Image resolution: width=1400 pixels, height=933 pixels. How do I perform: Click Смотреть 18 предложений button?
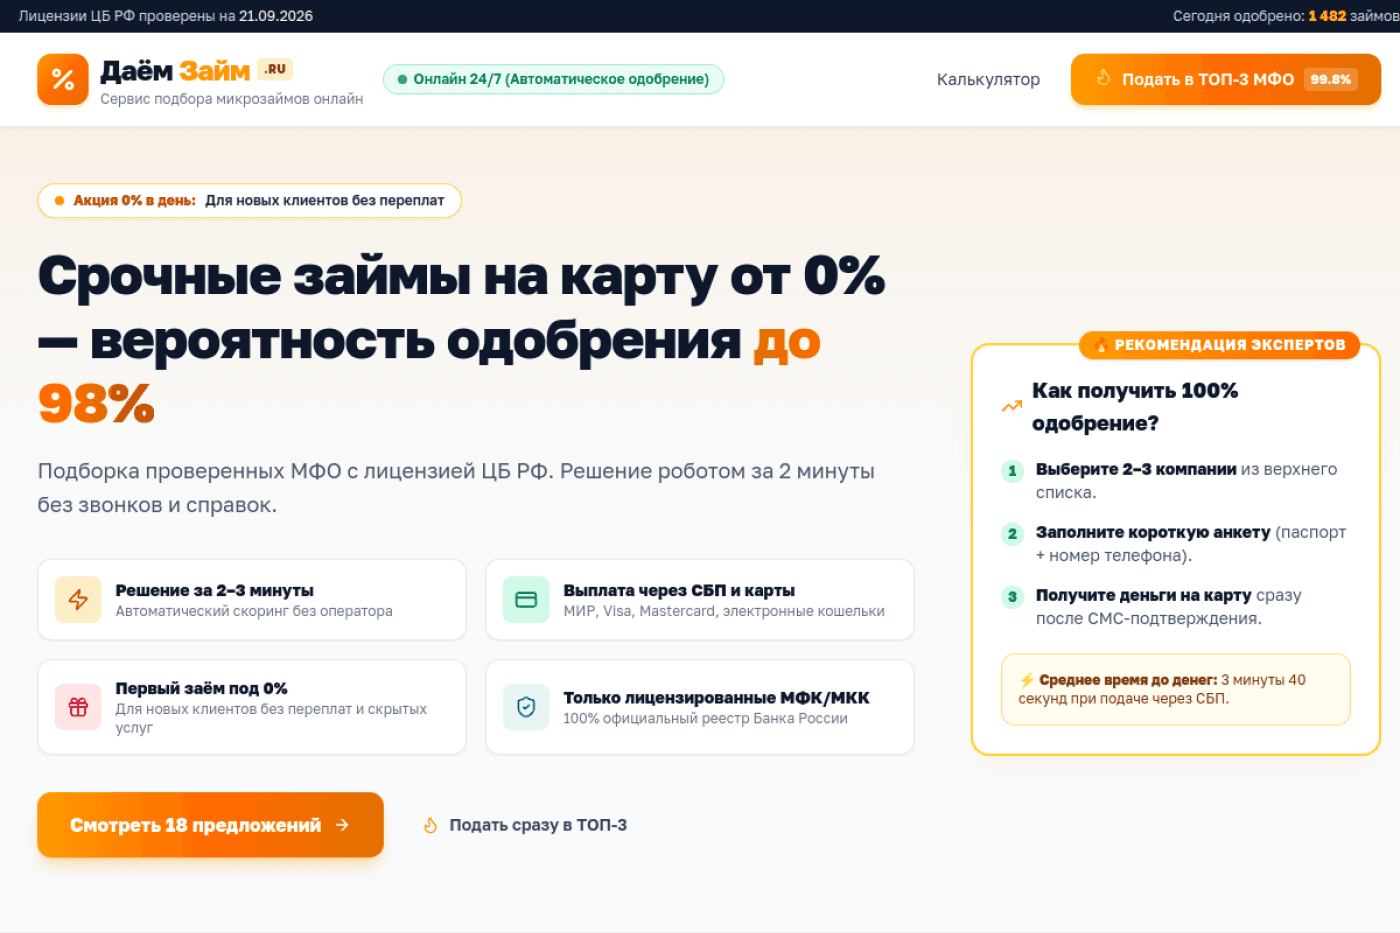(x=210, y=825)
